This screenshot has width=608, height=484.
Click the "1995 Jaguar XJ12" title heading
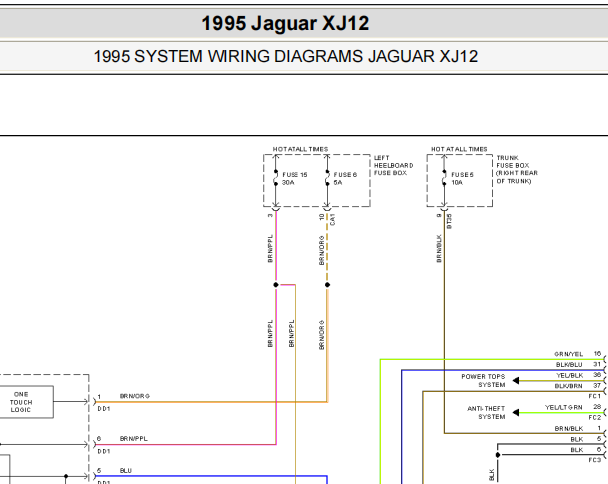[285, 23]
